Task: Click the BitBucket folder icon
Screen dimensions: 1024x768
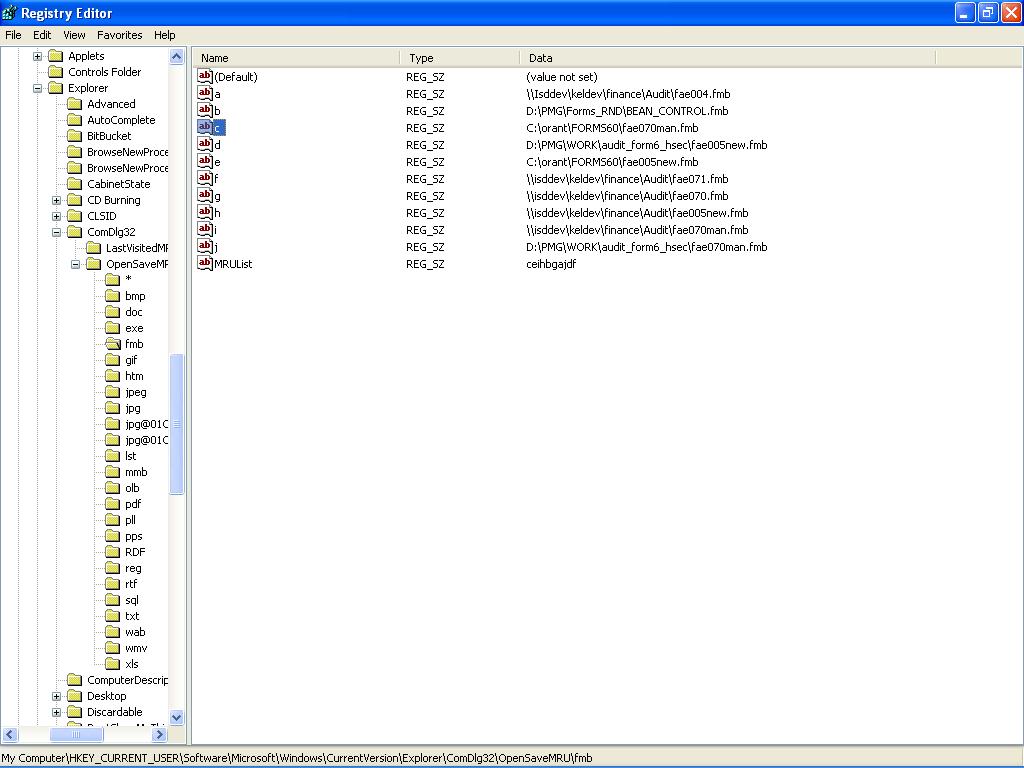Action: point(74,136)
